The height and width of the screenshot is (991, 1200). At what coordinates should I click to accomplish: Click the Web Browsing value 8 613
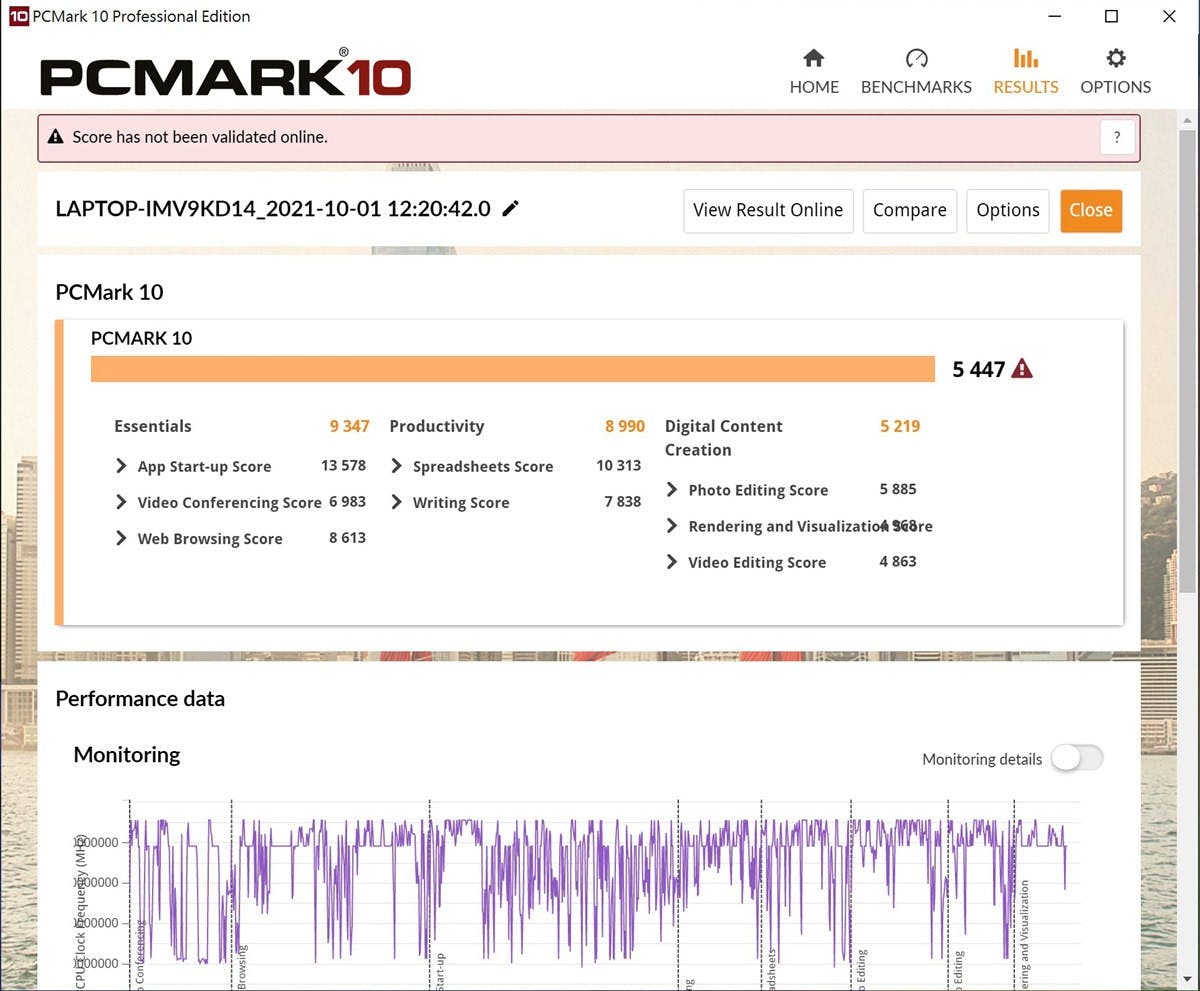click(x=347, y=537)
